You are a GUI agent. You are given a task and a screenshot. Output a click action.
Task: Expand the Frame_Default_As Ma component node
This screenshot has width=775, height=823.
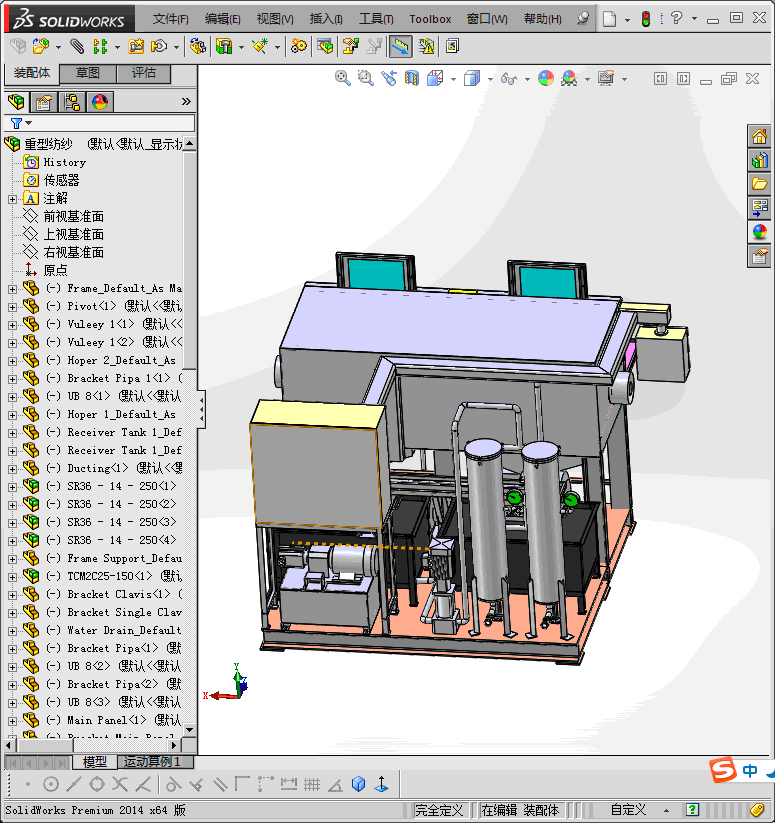click(12, 289)
